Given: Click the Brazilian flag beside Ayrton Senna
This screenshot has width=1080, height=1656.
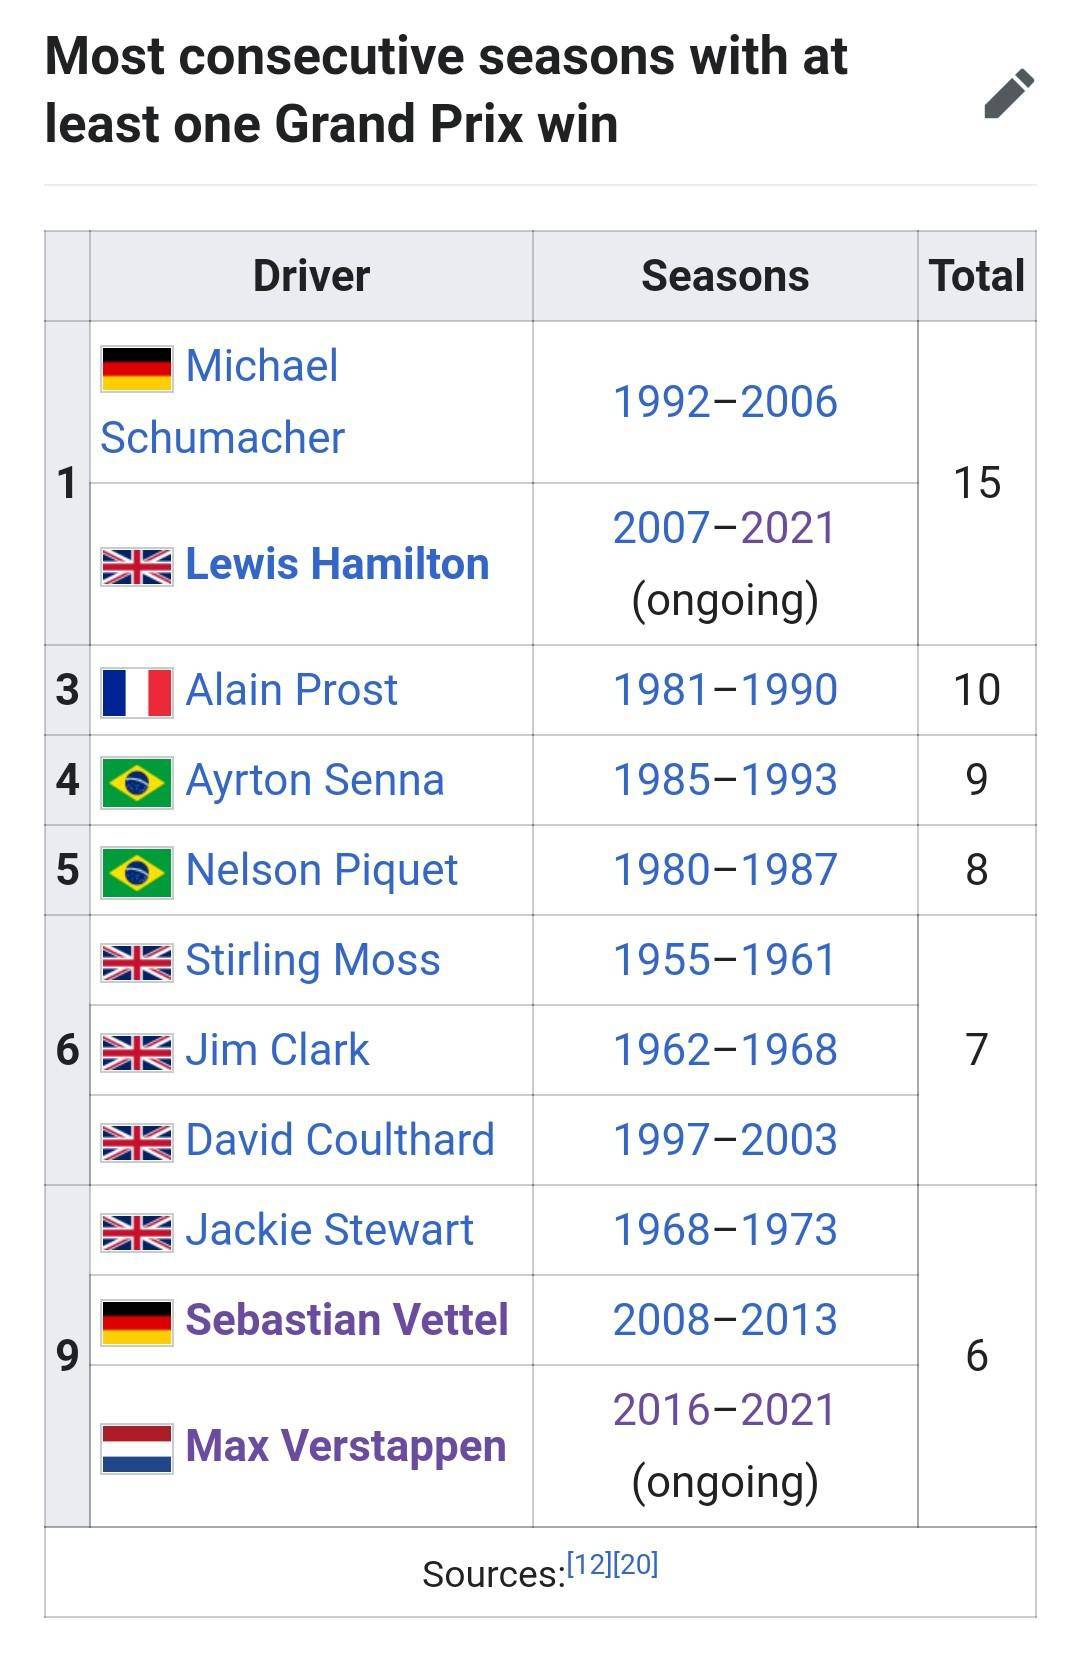Looking at the screenshot, I should click(x=136, y=780).
